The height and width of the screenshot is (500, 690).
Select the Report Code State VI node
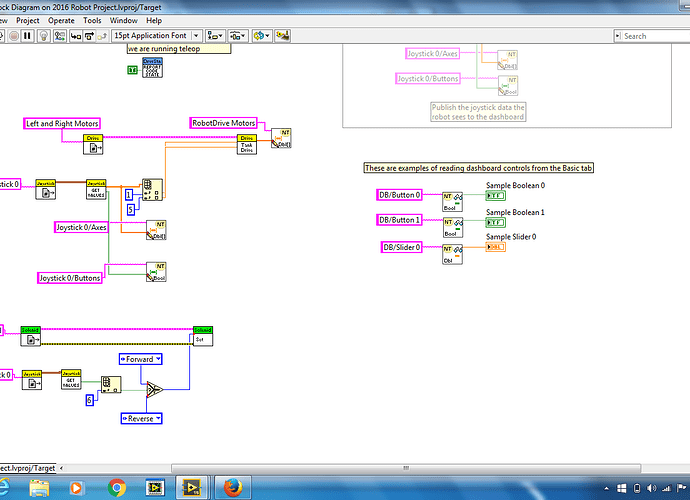[152, 67]
